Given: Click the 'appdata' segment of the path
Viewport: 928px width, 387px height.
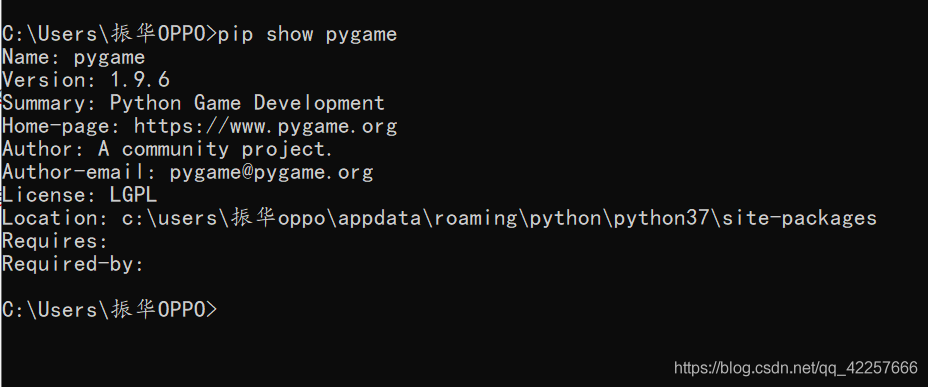Looking at the screenshot, I should pos(379,218).
